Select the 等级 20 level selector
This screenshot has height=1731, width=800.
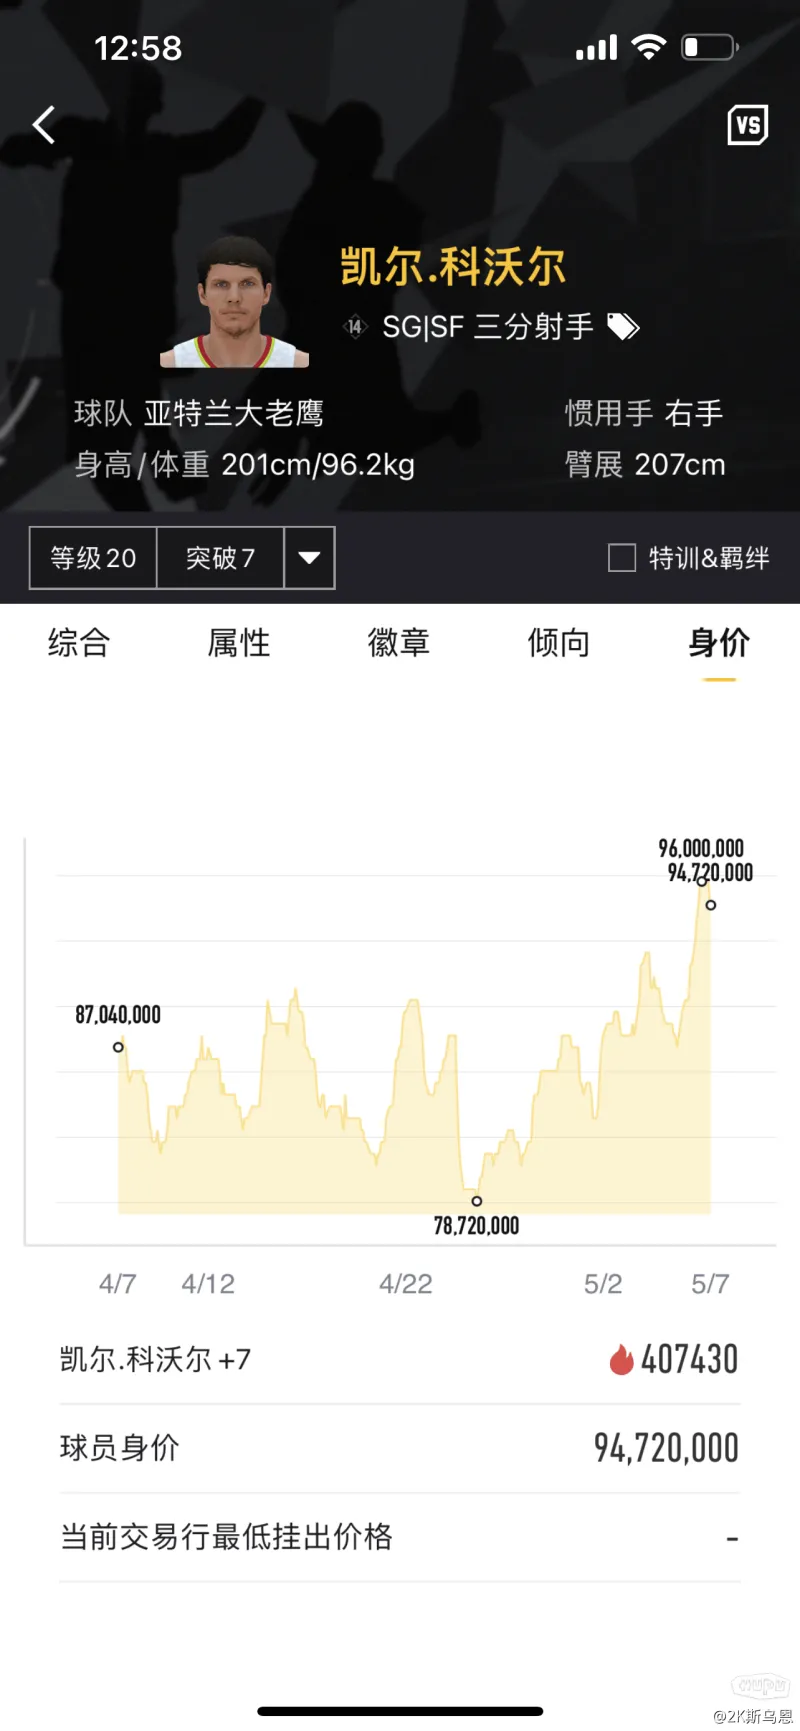(x=93, y=558)
